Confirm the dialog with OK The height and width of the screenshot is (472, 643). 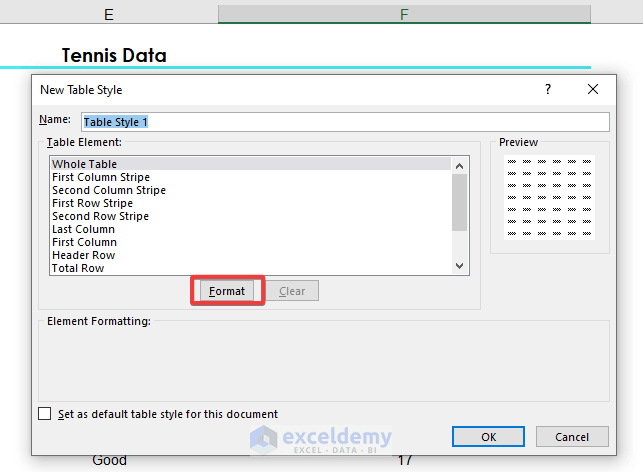[x=488, y=437]
